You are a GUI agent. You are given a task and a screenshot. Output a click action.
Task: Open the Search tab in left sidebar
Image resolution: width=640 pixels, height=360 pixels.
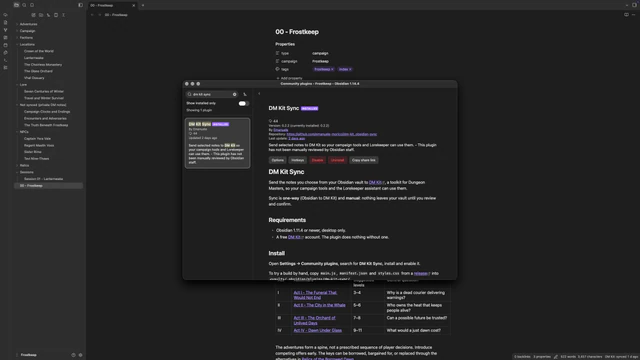pyautogui.click(x=24, y=5)
